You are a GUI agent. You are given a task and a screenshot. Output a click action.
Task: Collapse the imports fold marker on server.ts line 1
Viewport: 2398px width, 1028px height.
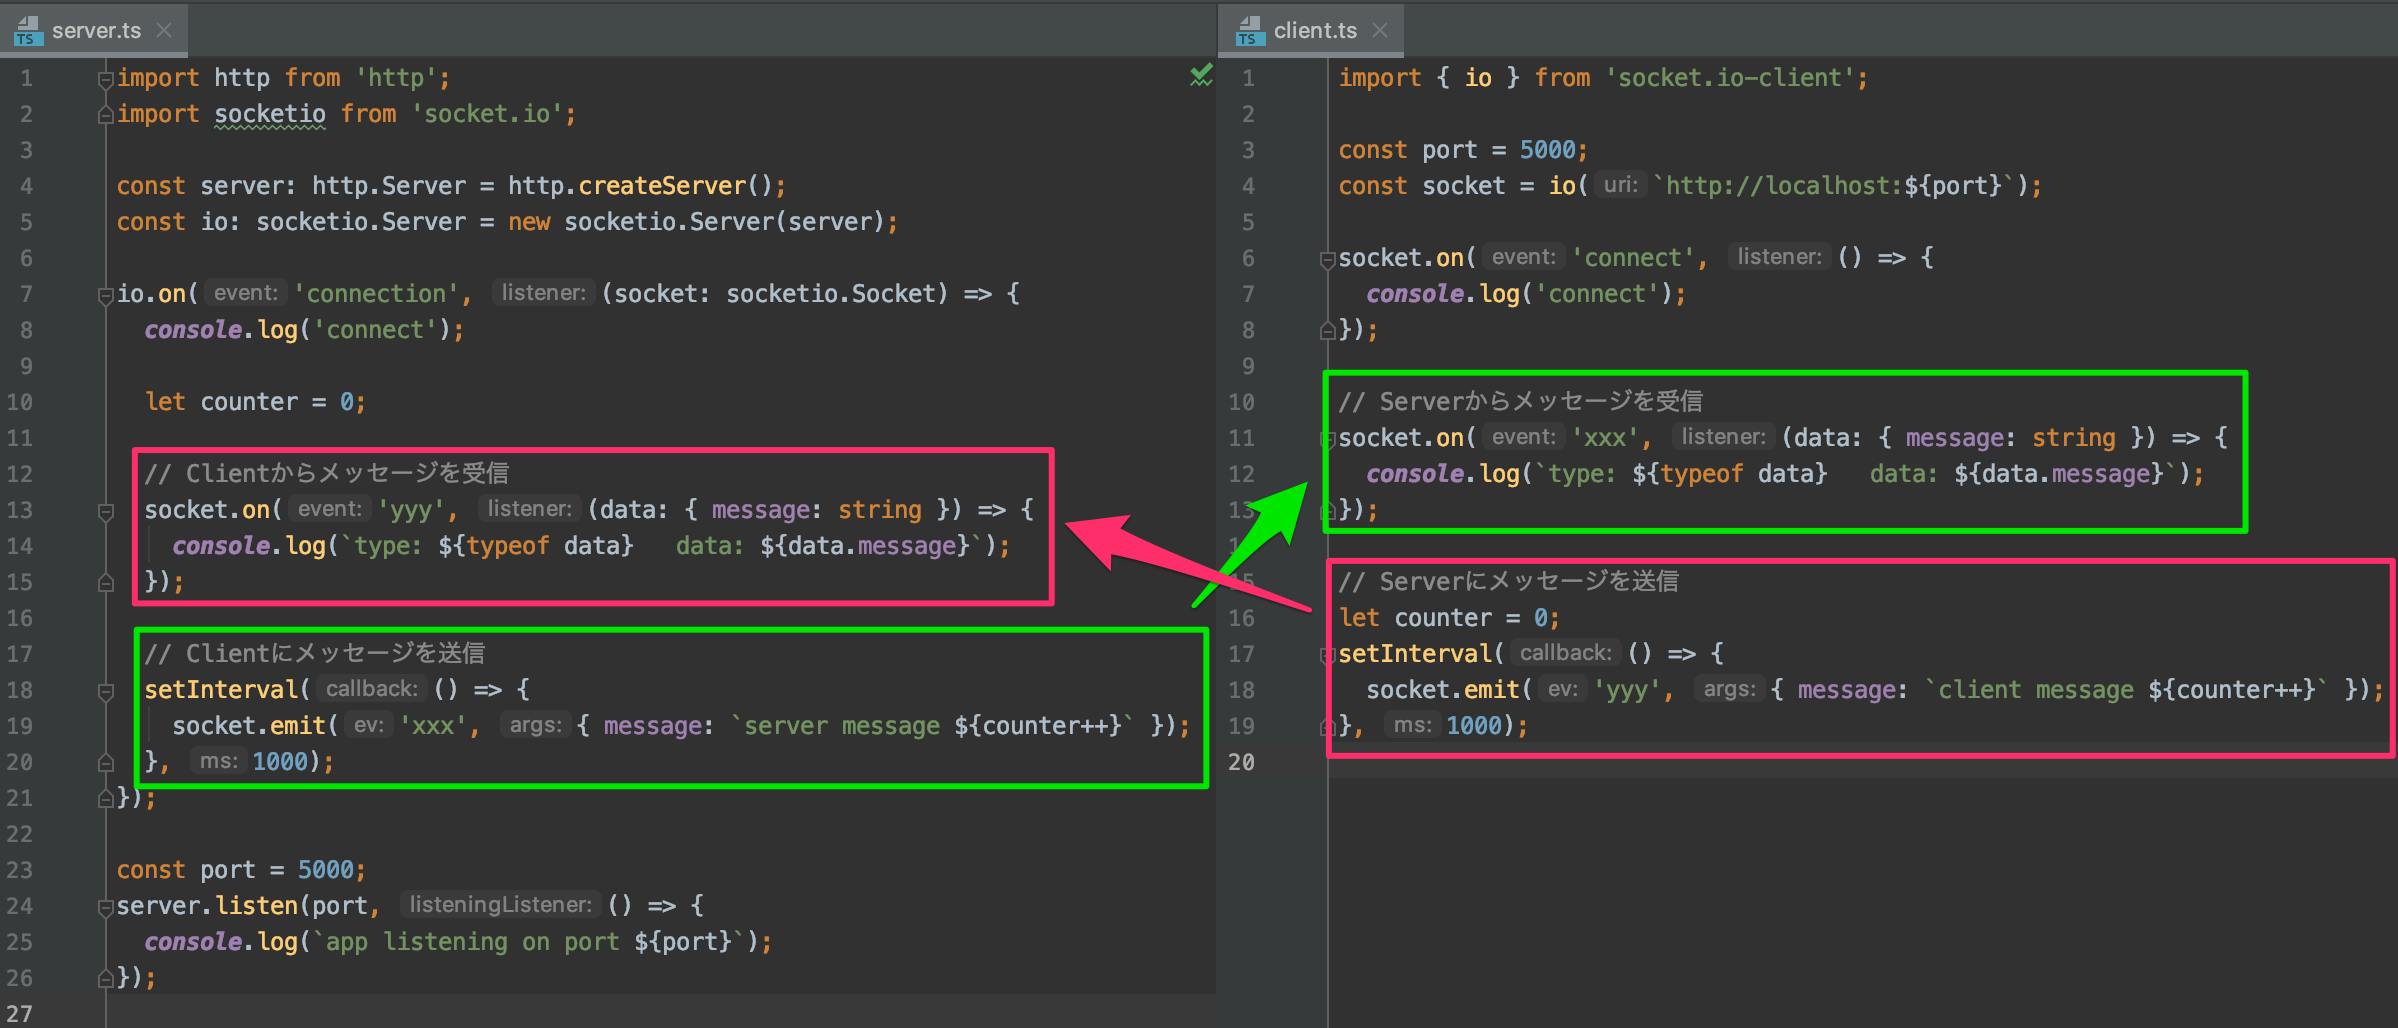click(105, 79)
